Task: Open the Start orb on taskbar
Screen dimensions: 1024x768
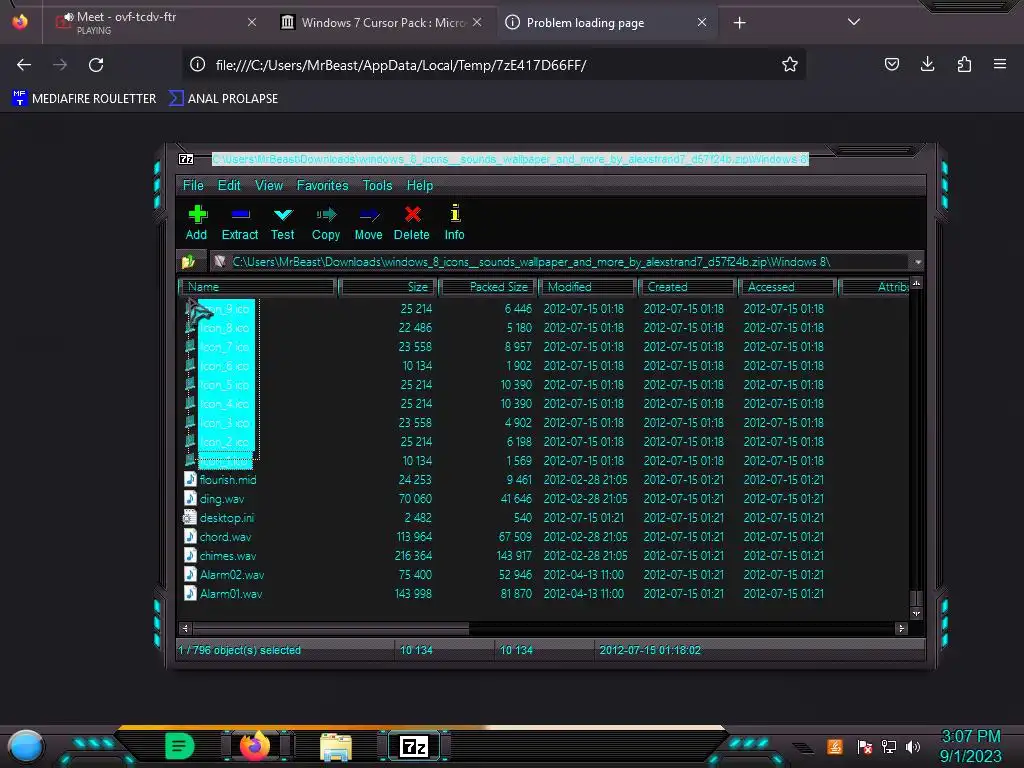Action: click(26, 746)
